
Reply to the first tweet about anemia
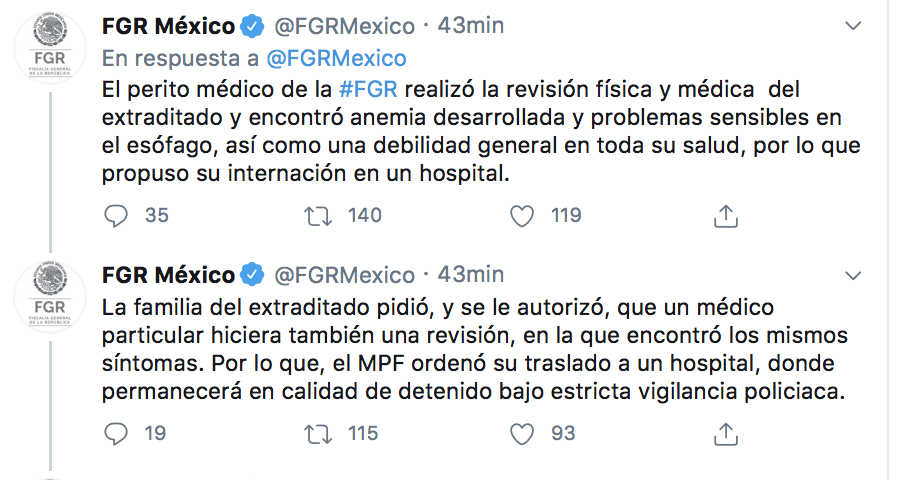tap(116, 215)
